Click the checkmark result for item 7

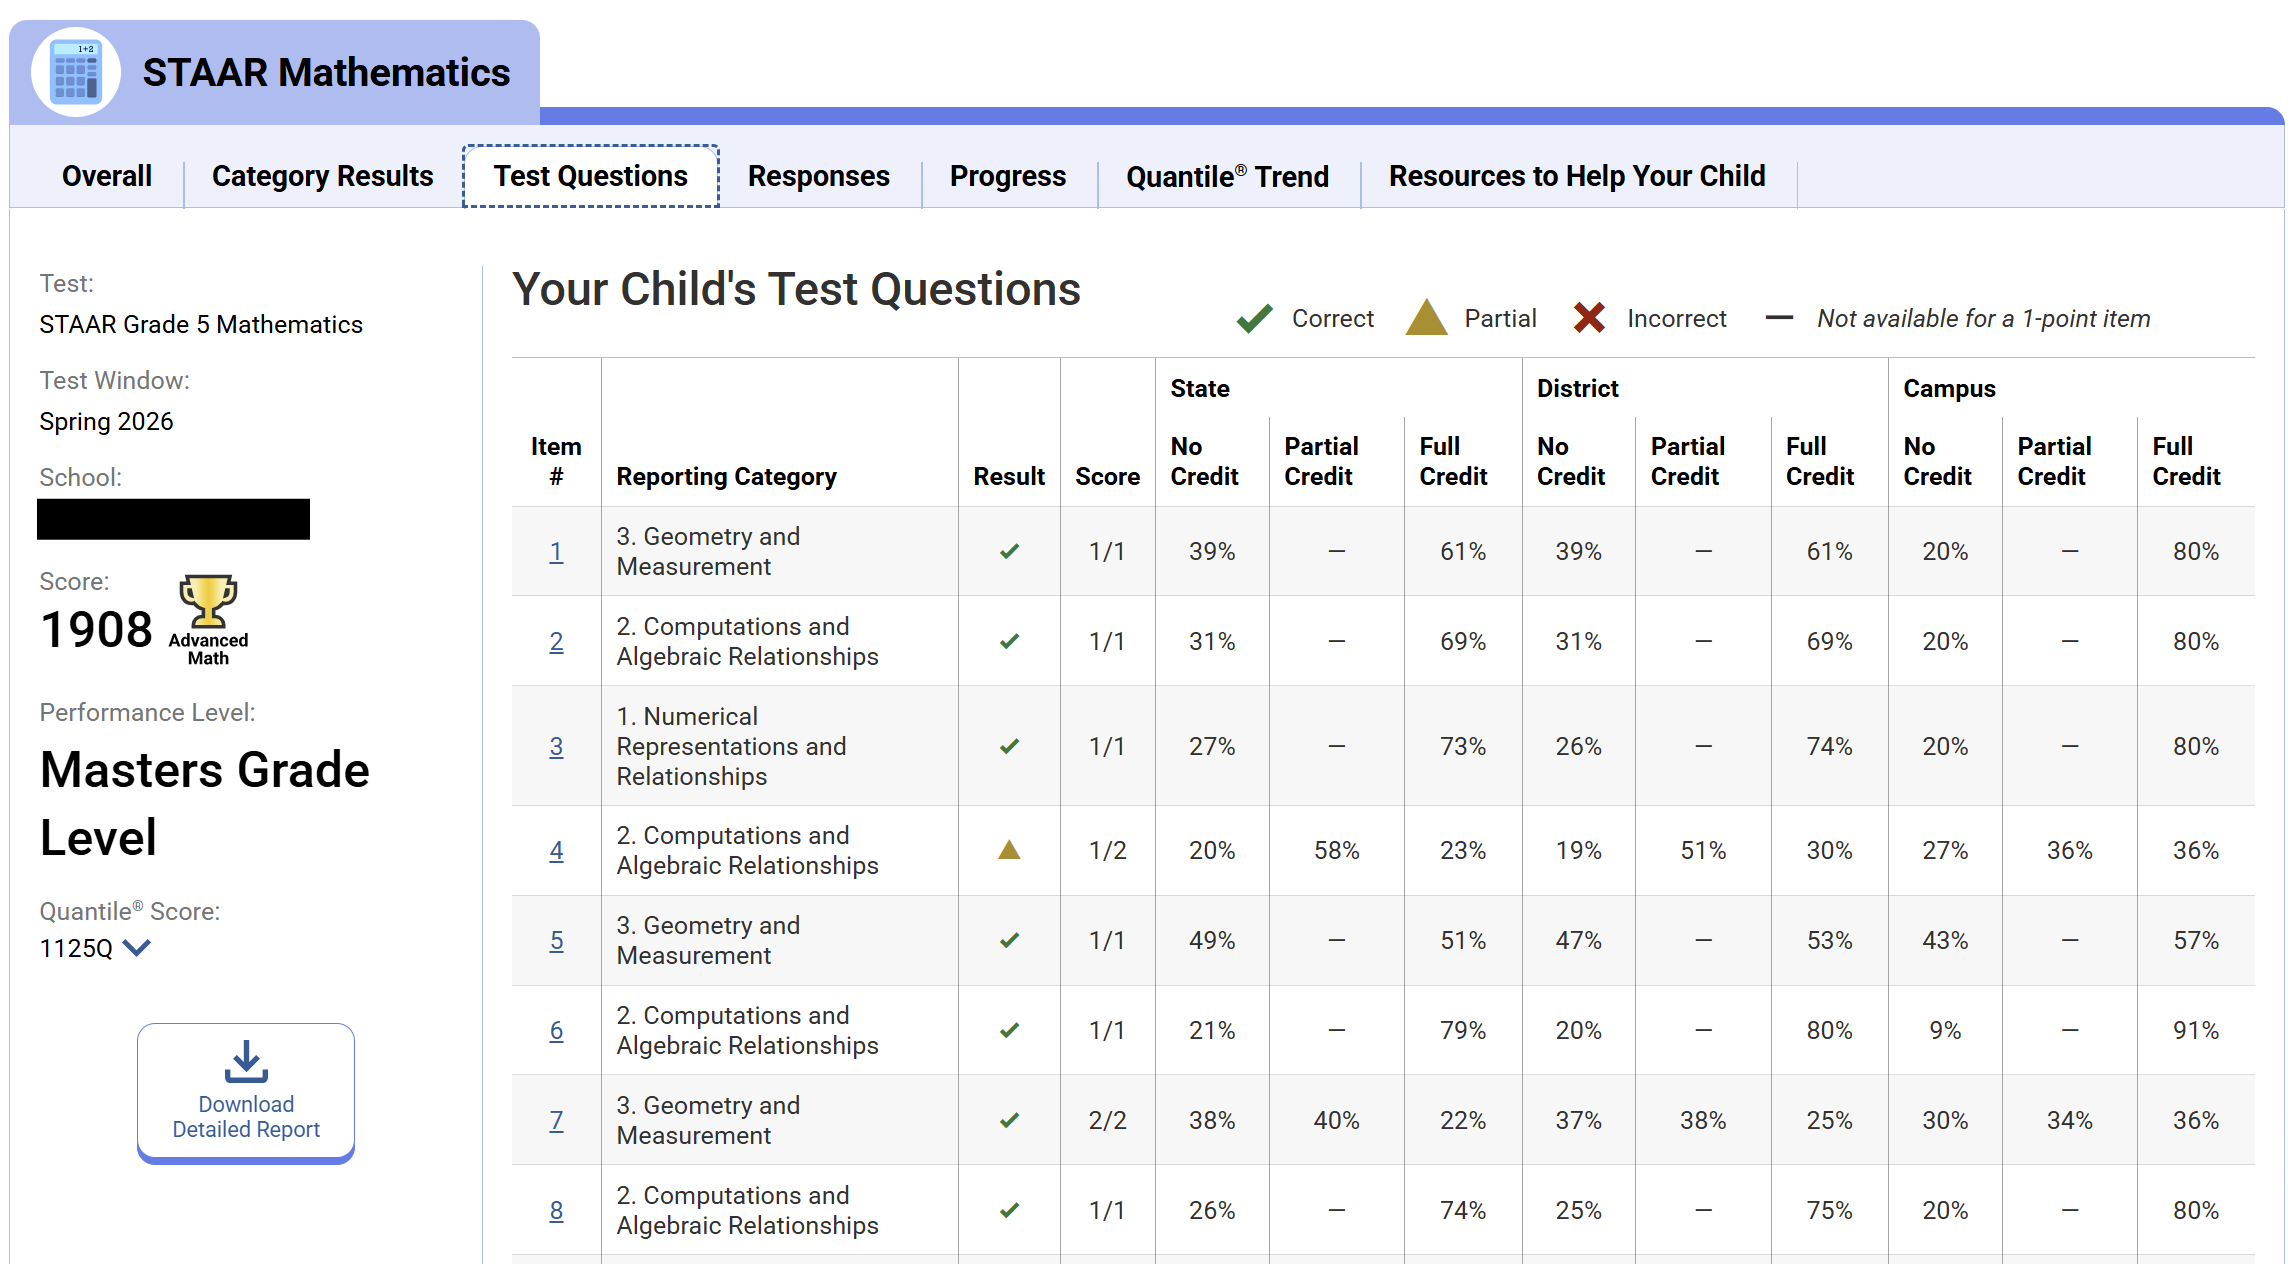point(1010,1120)
